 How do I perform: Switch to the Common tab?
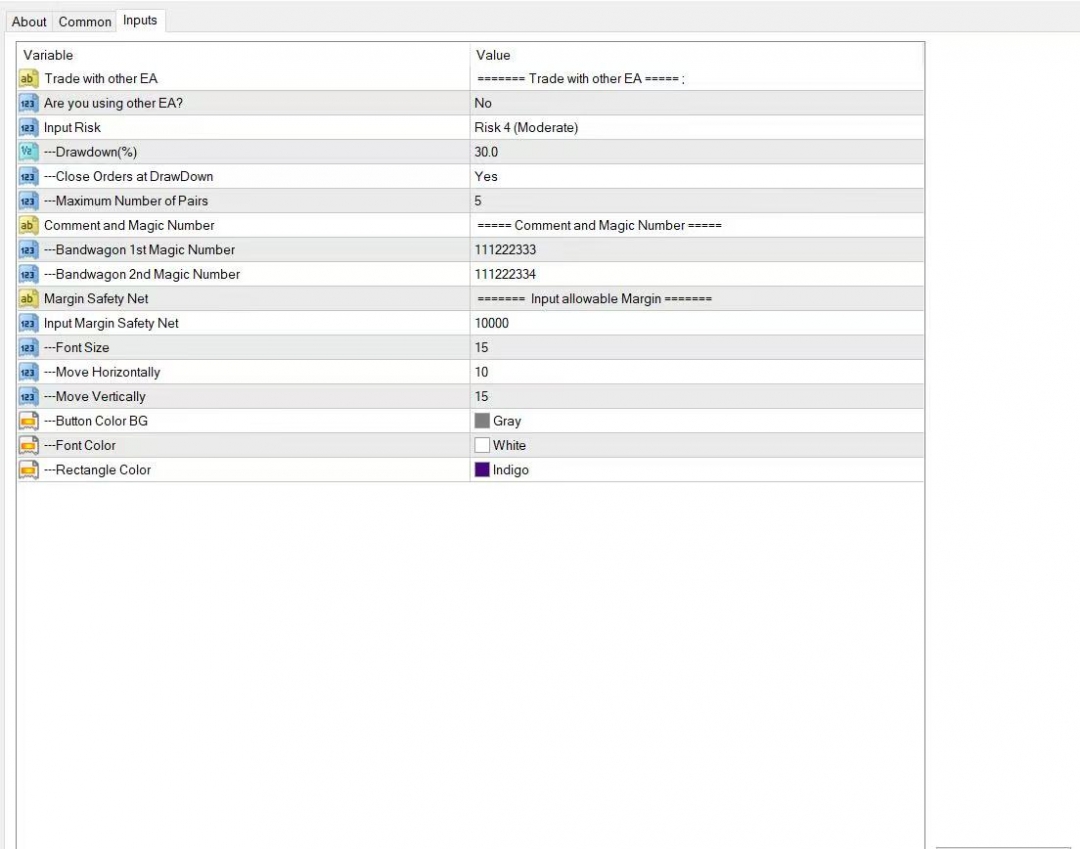85,22
